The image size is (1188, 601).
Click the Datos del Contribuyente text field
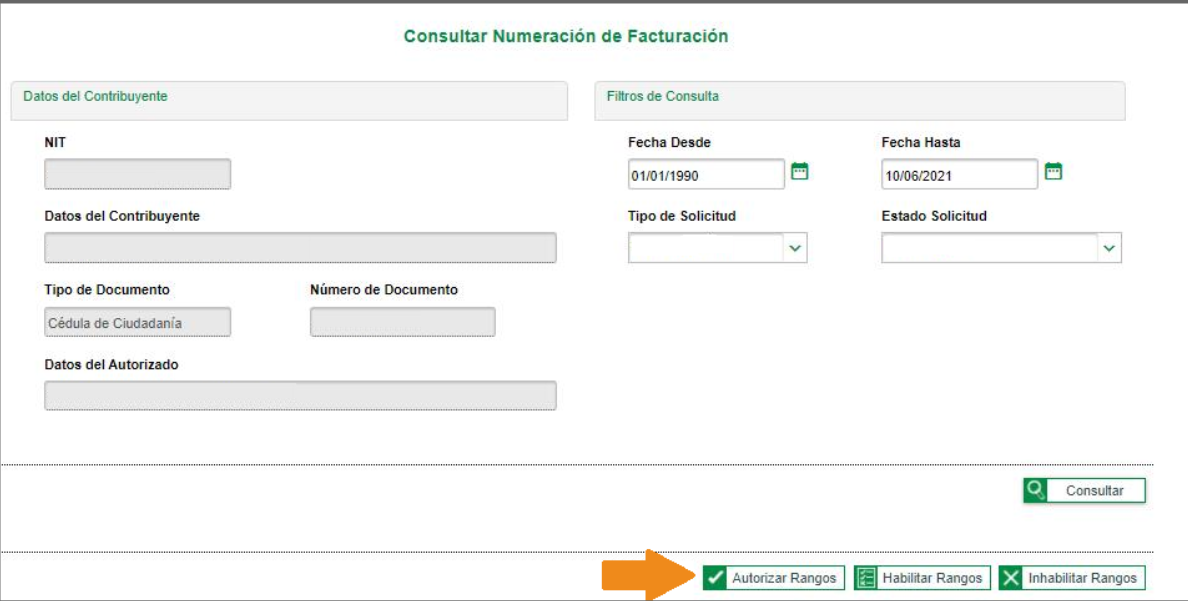click(300, 248)
